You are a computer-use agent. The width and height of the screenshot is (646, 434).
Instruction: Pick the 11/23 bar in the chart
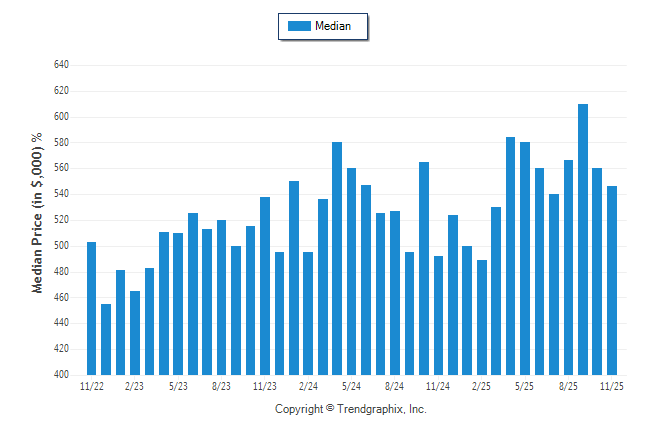265,286
